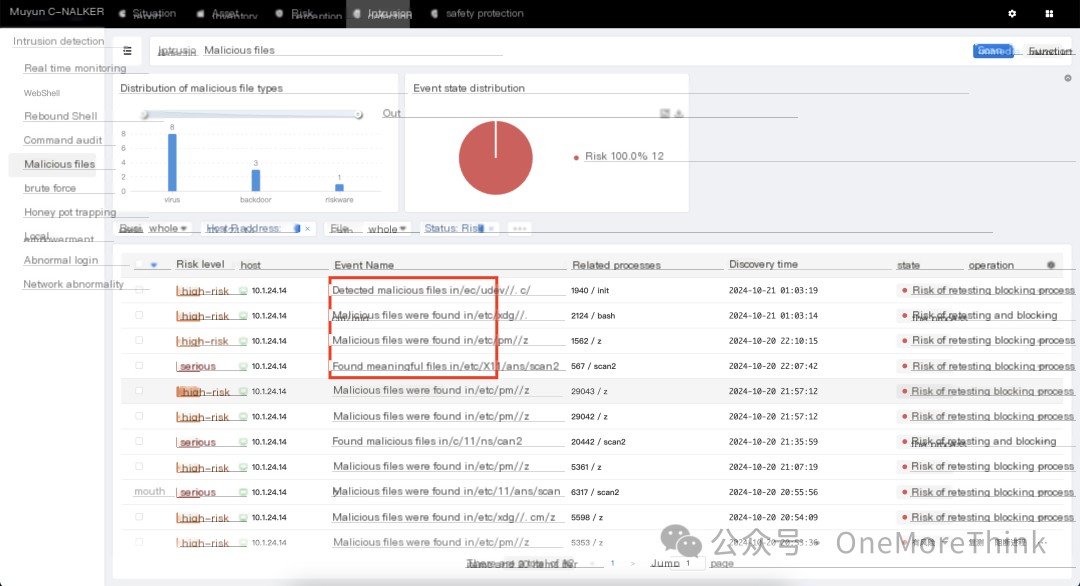Click host icon in the 2124 / bash row
The height and width of the screenshot is (586, 1080).
[243, 315]
